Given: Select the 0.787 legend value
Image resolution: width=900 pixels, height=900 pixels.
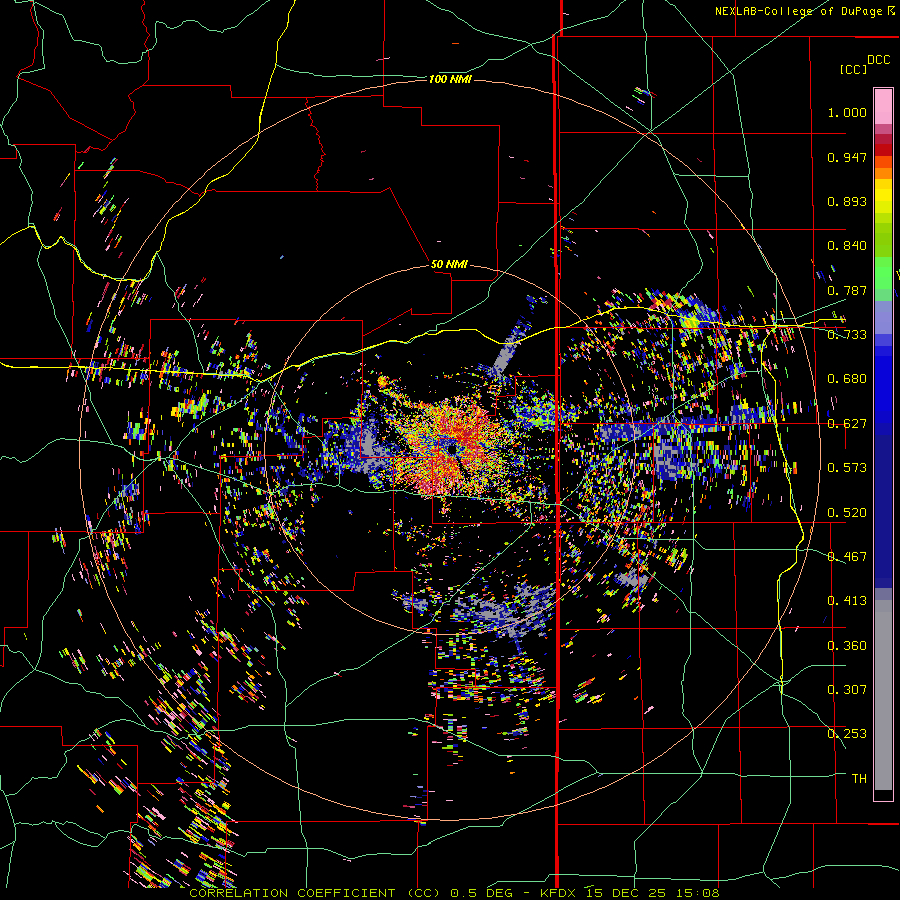Looking at the screenshot, I should [847, 290].
